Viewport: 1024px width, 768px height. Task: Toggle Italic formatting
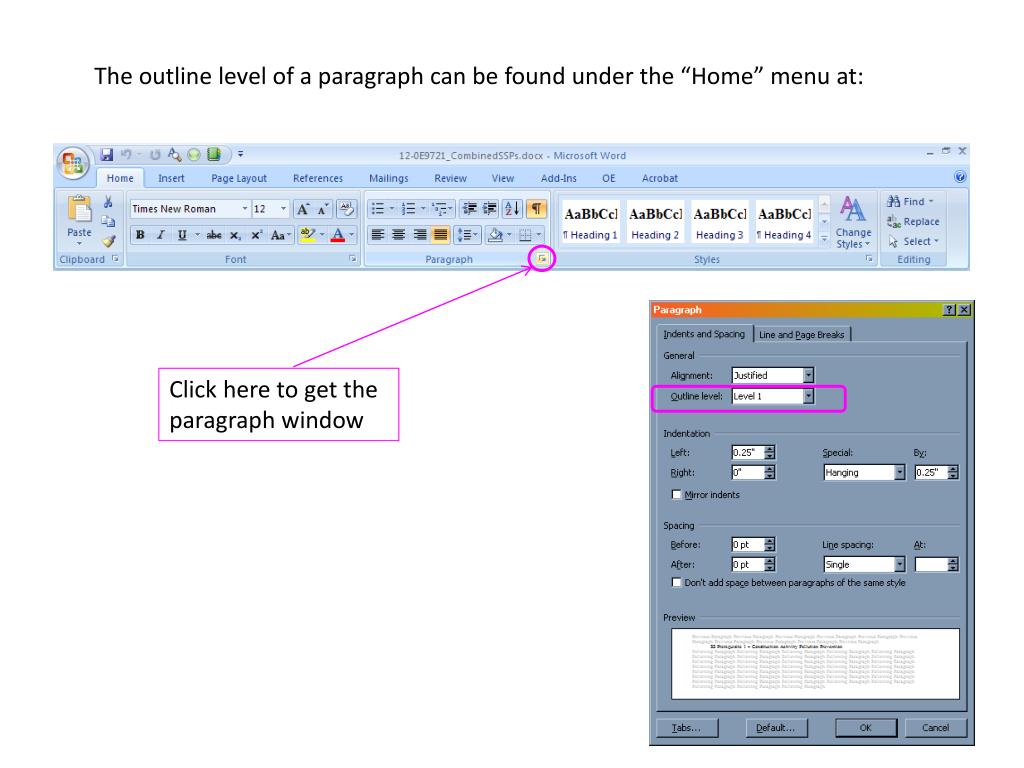[161, 235]
